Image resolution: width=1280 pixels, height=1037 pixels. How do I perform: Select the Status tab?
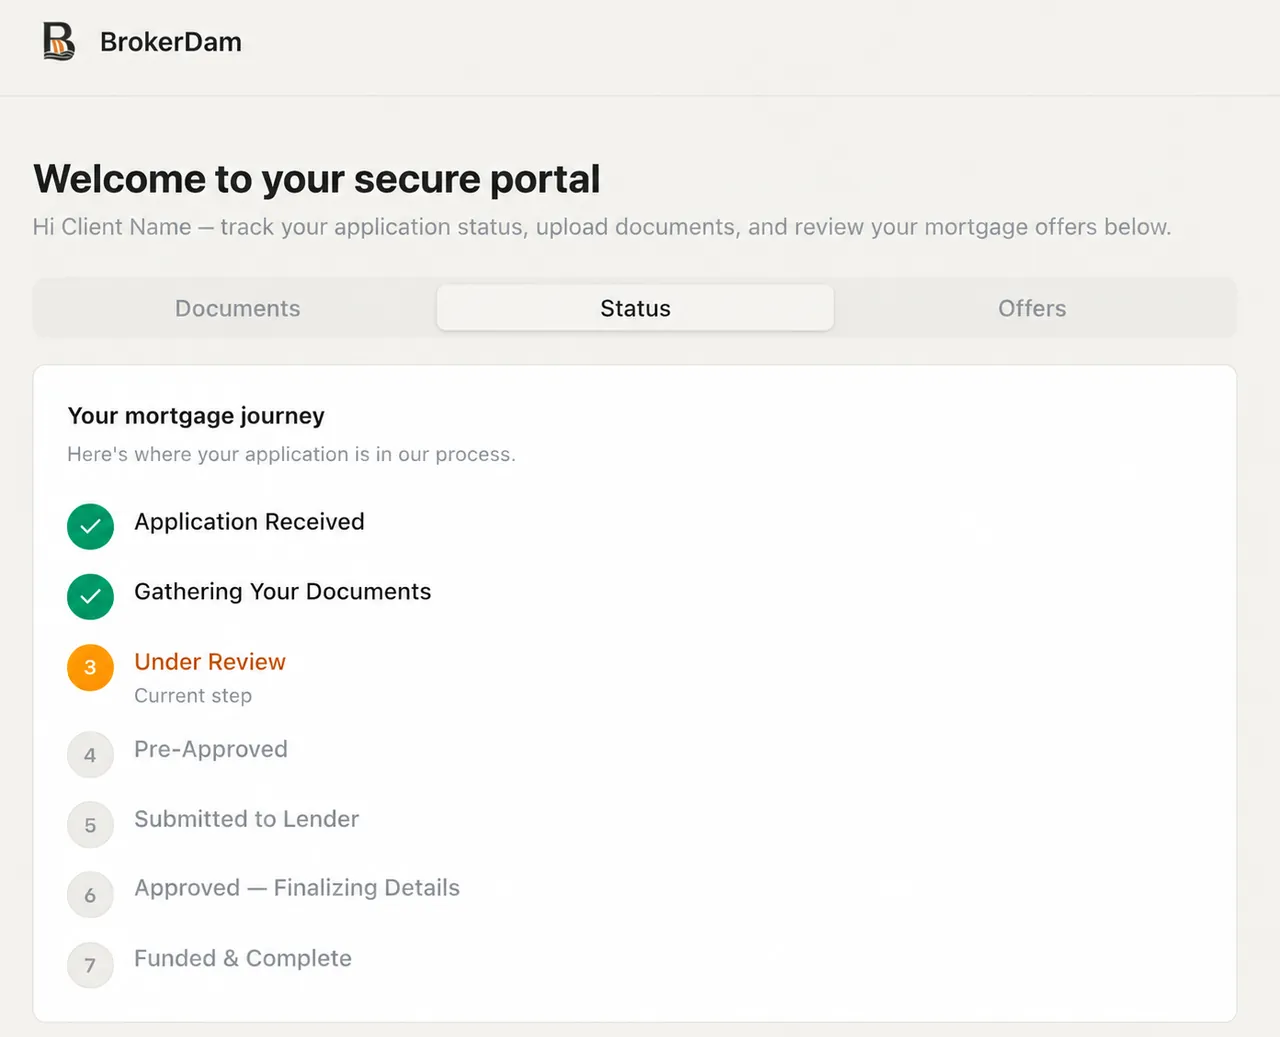635,308
